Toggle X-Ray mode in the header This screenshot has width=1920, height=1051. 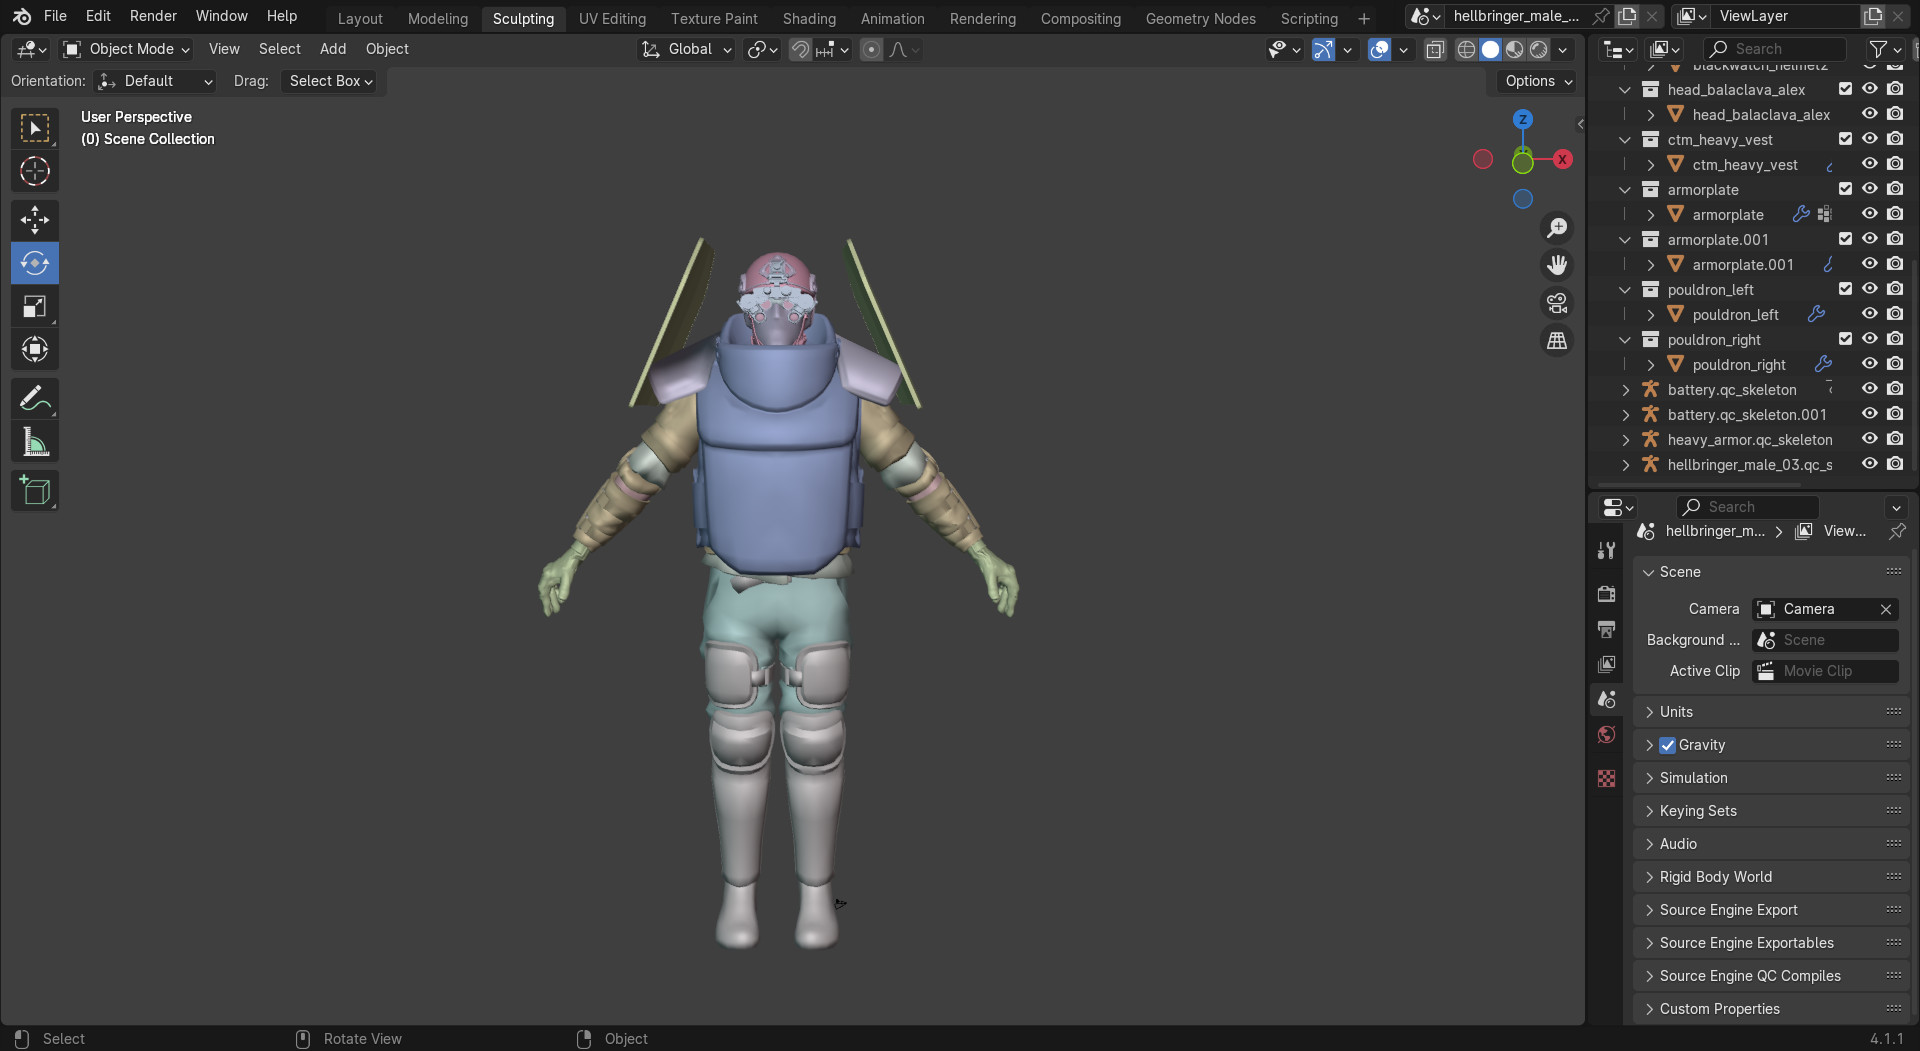1436,49
